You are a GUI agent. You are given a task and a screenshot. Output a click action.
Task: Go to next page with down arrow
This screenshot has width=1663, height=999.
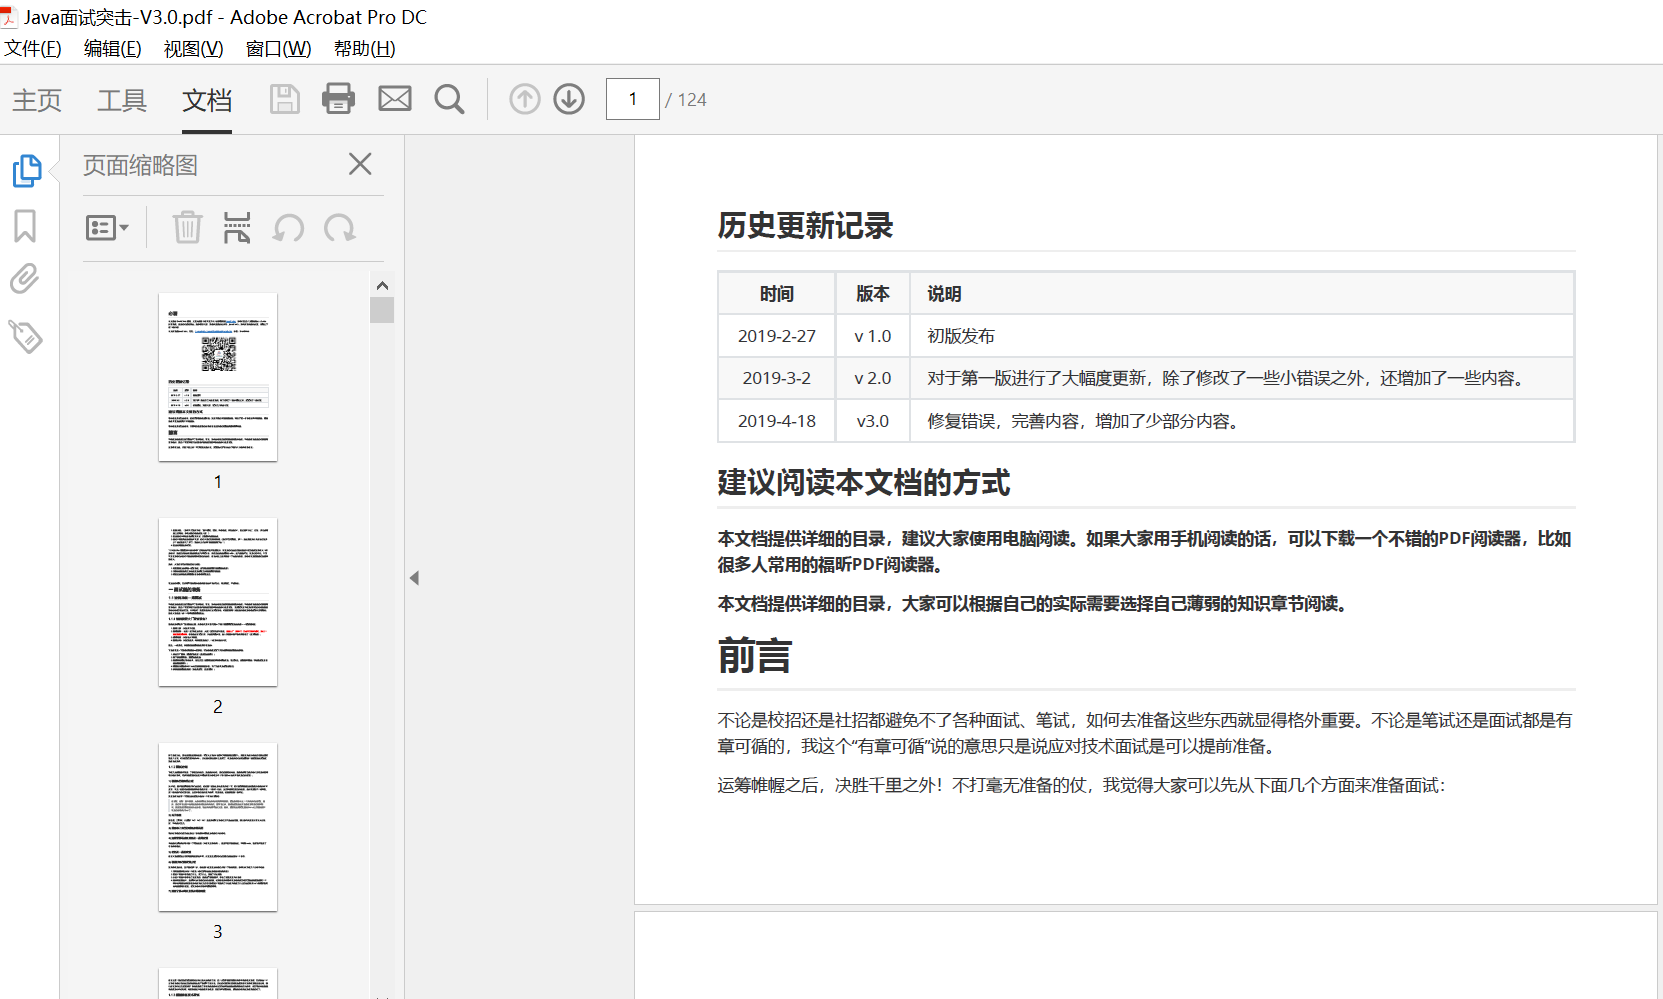point(569,99)
